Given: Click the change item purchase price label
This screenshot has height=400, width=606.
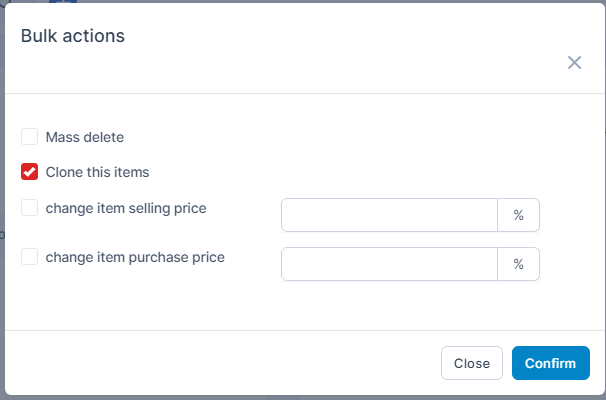Looking at the screenshot, I should (x=135, y=257).
